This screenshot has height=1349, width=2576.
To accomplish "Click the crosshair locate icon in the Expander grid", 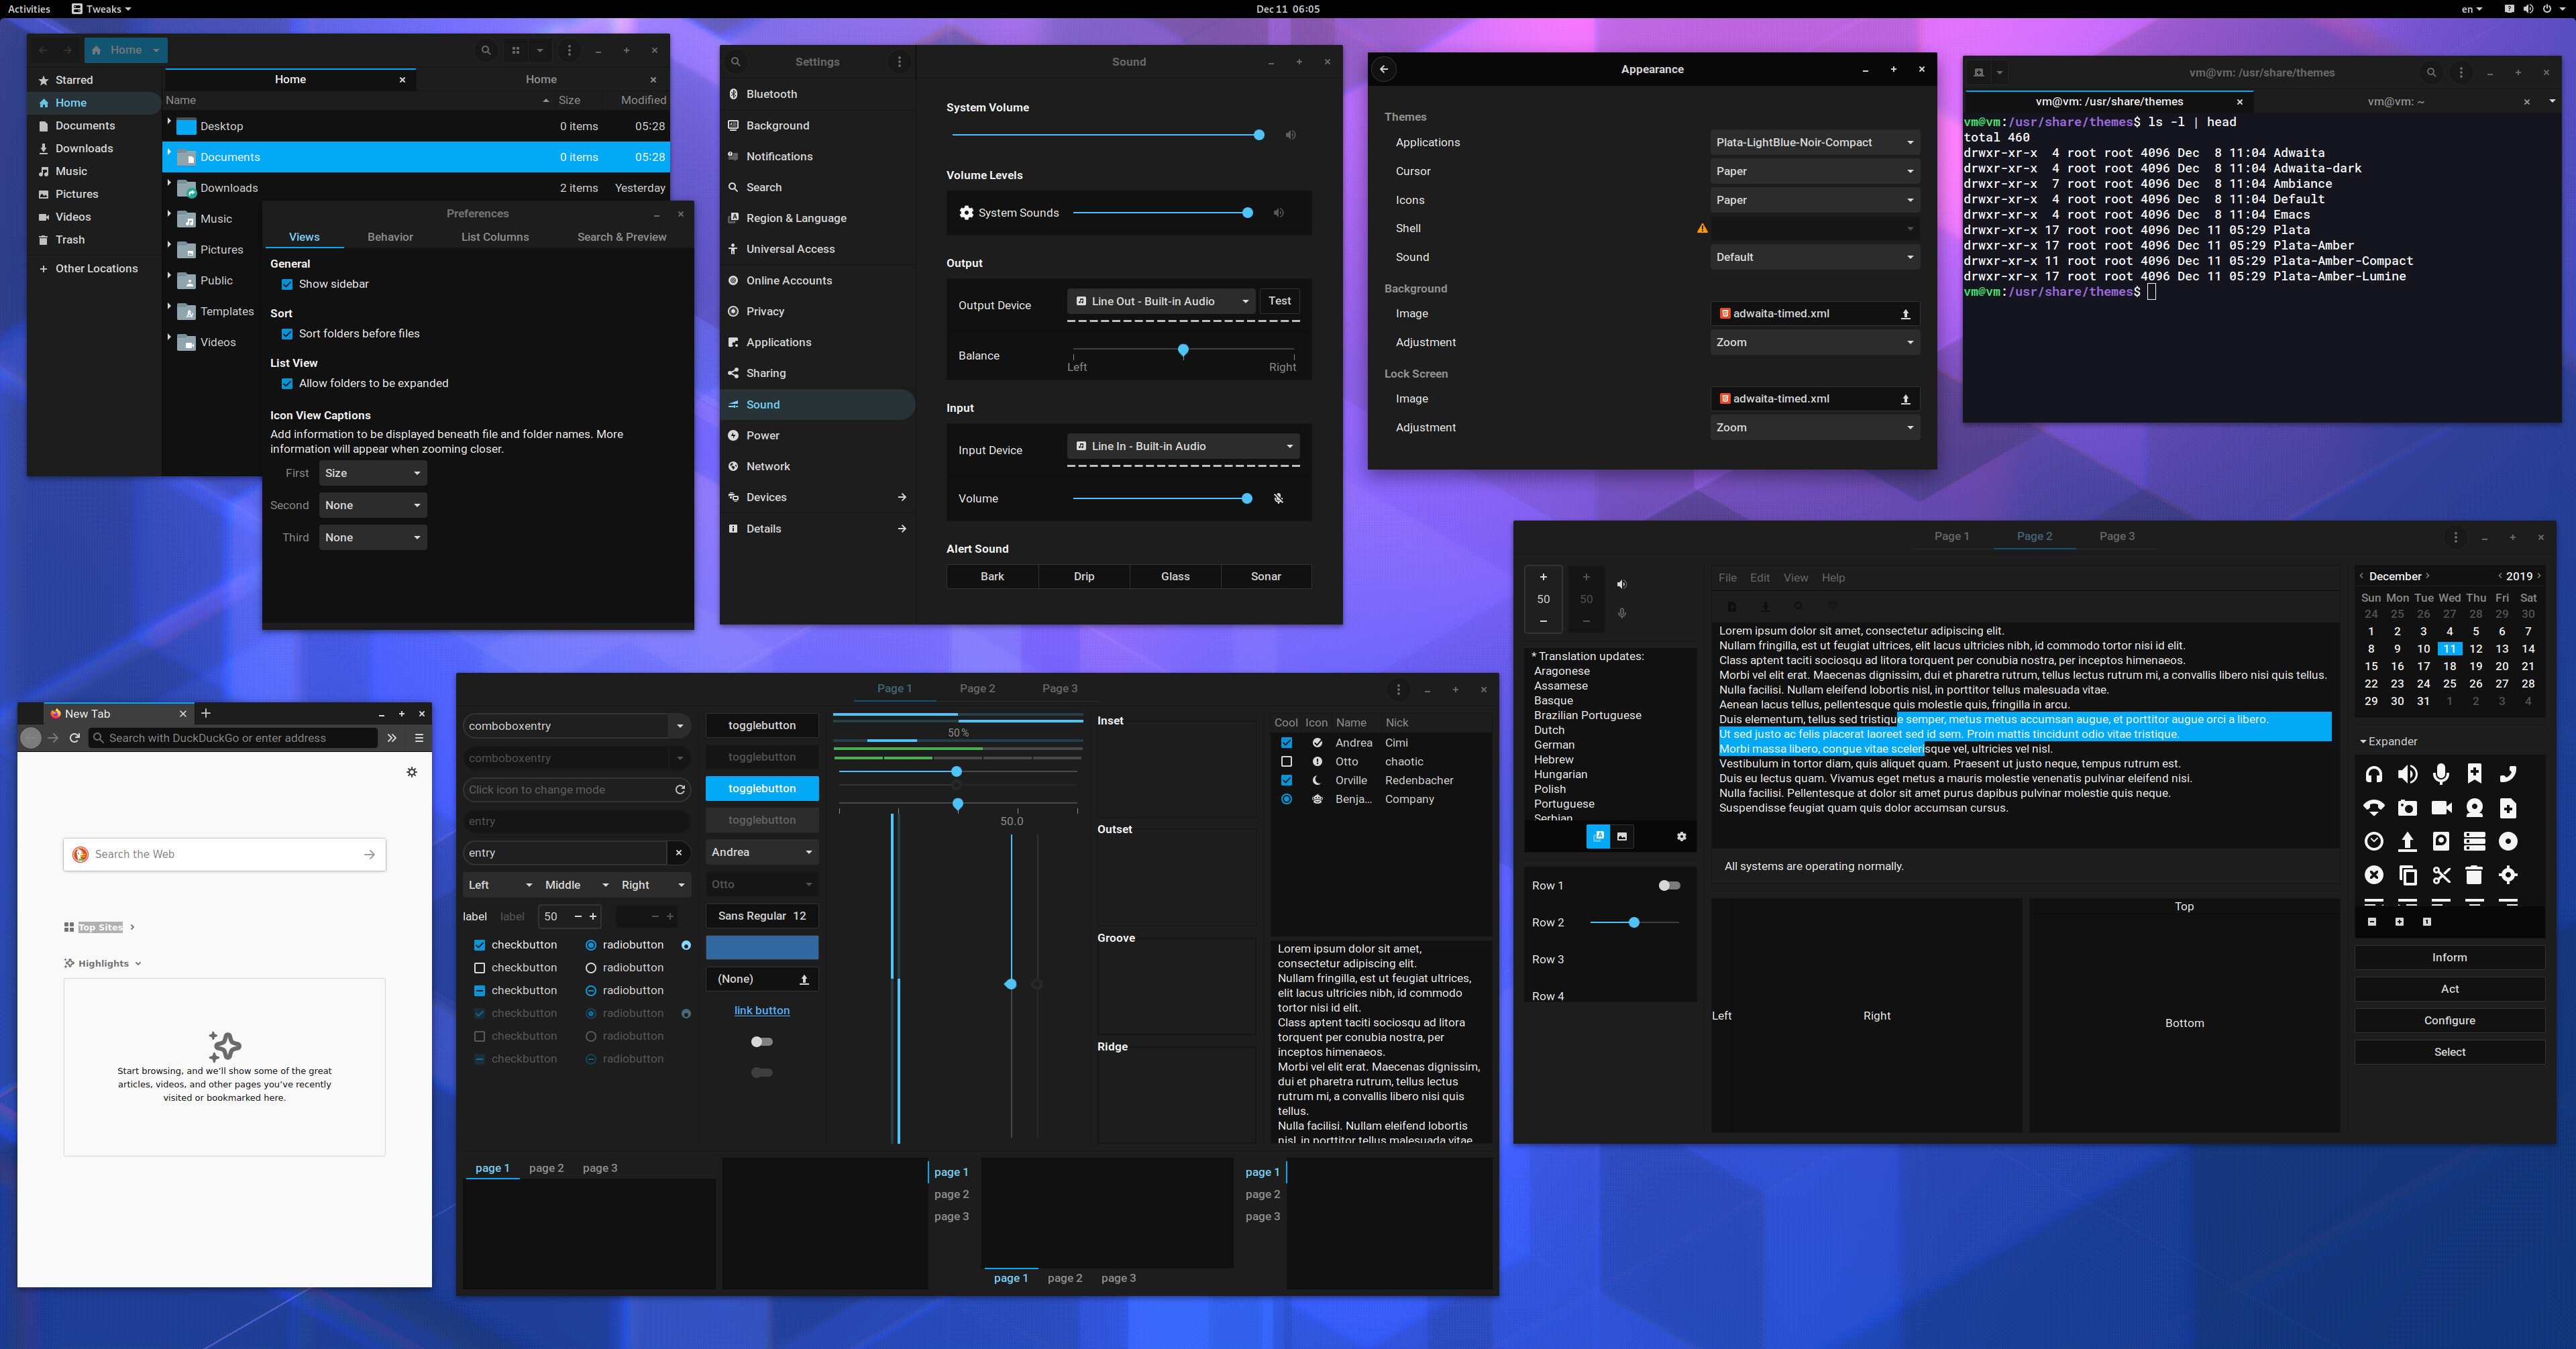I will tap(2508, 875).
